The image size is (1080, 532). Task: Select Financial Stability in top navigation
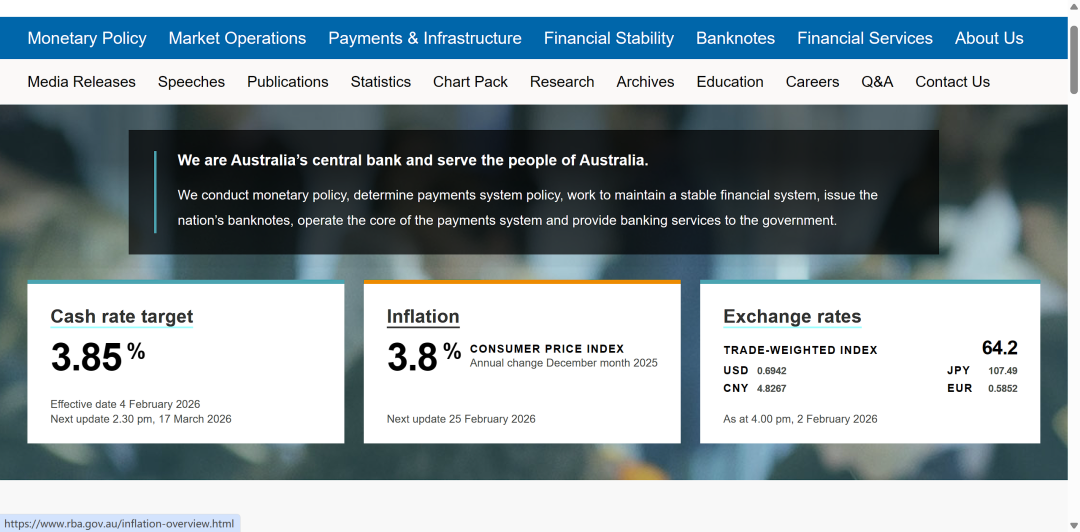pyautogui.click(x=609, y=38)
